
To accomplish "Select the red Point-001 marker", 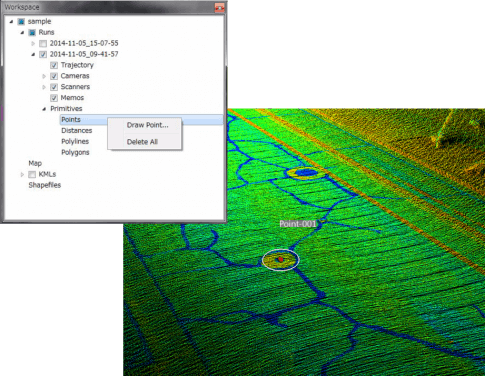I will (281, 259).
